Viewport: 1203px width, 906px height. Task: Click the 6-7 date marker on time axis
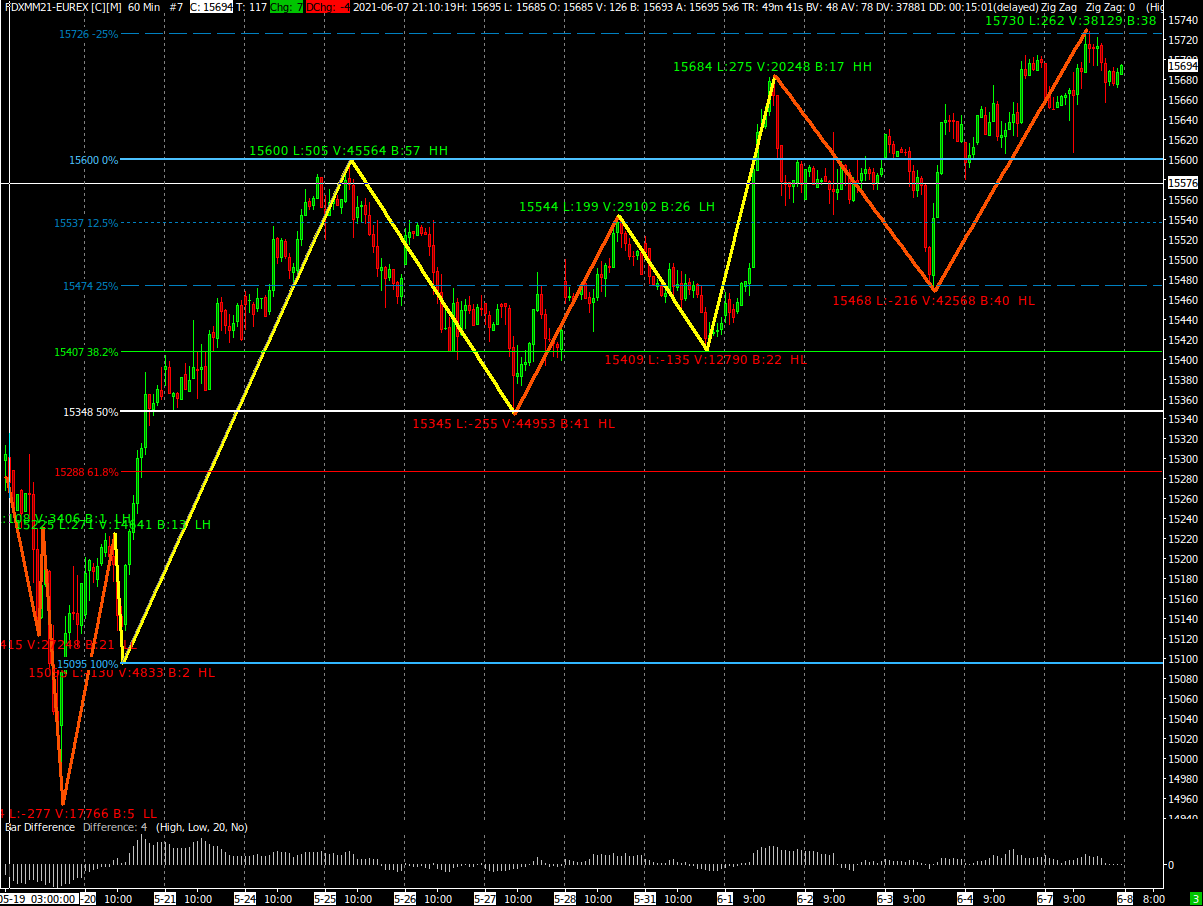pos(1045,899)
